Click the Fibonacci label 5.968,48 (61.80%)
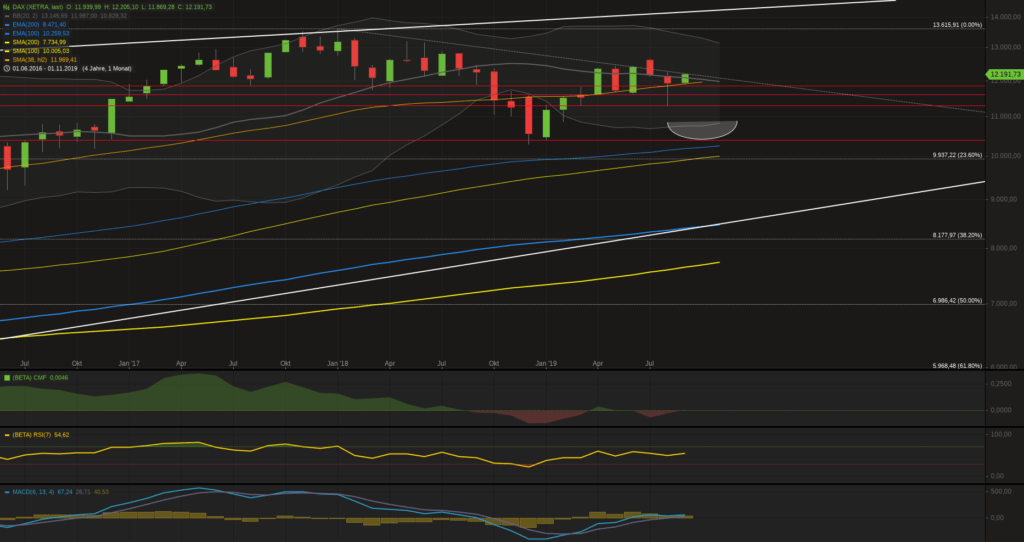The image size is (1024, 542). (957, 366)
